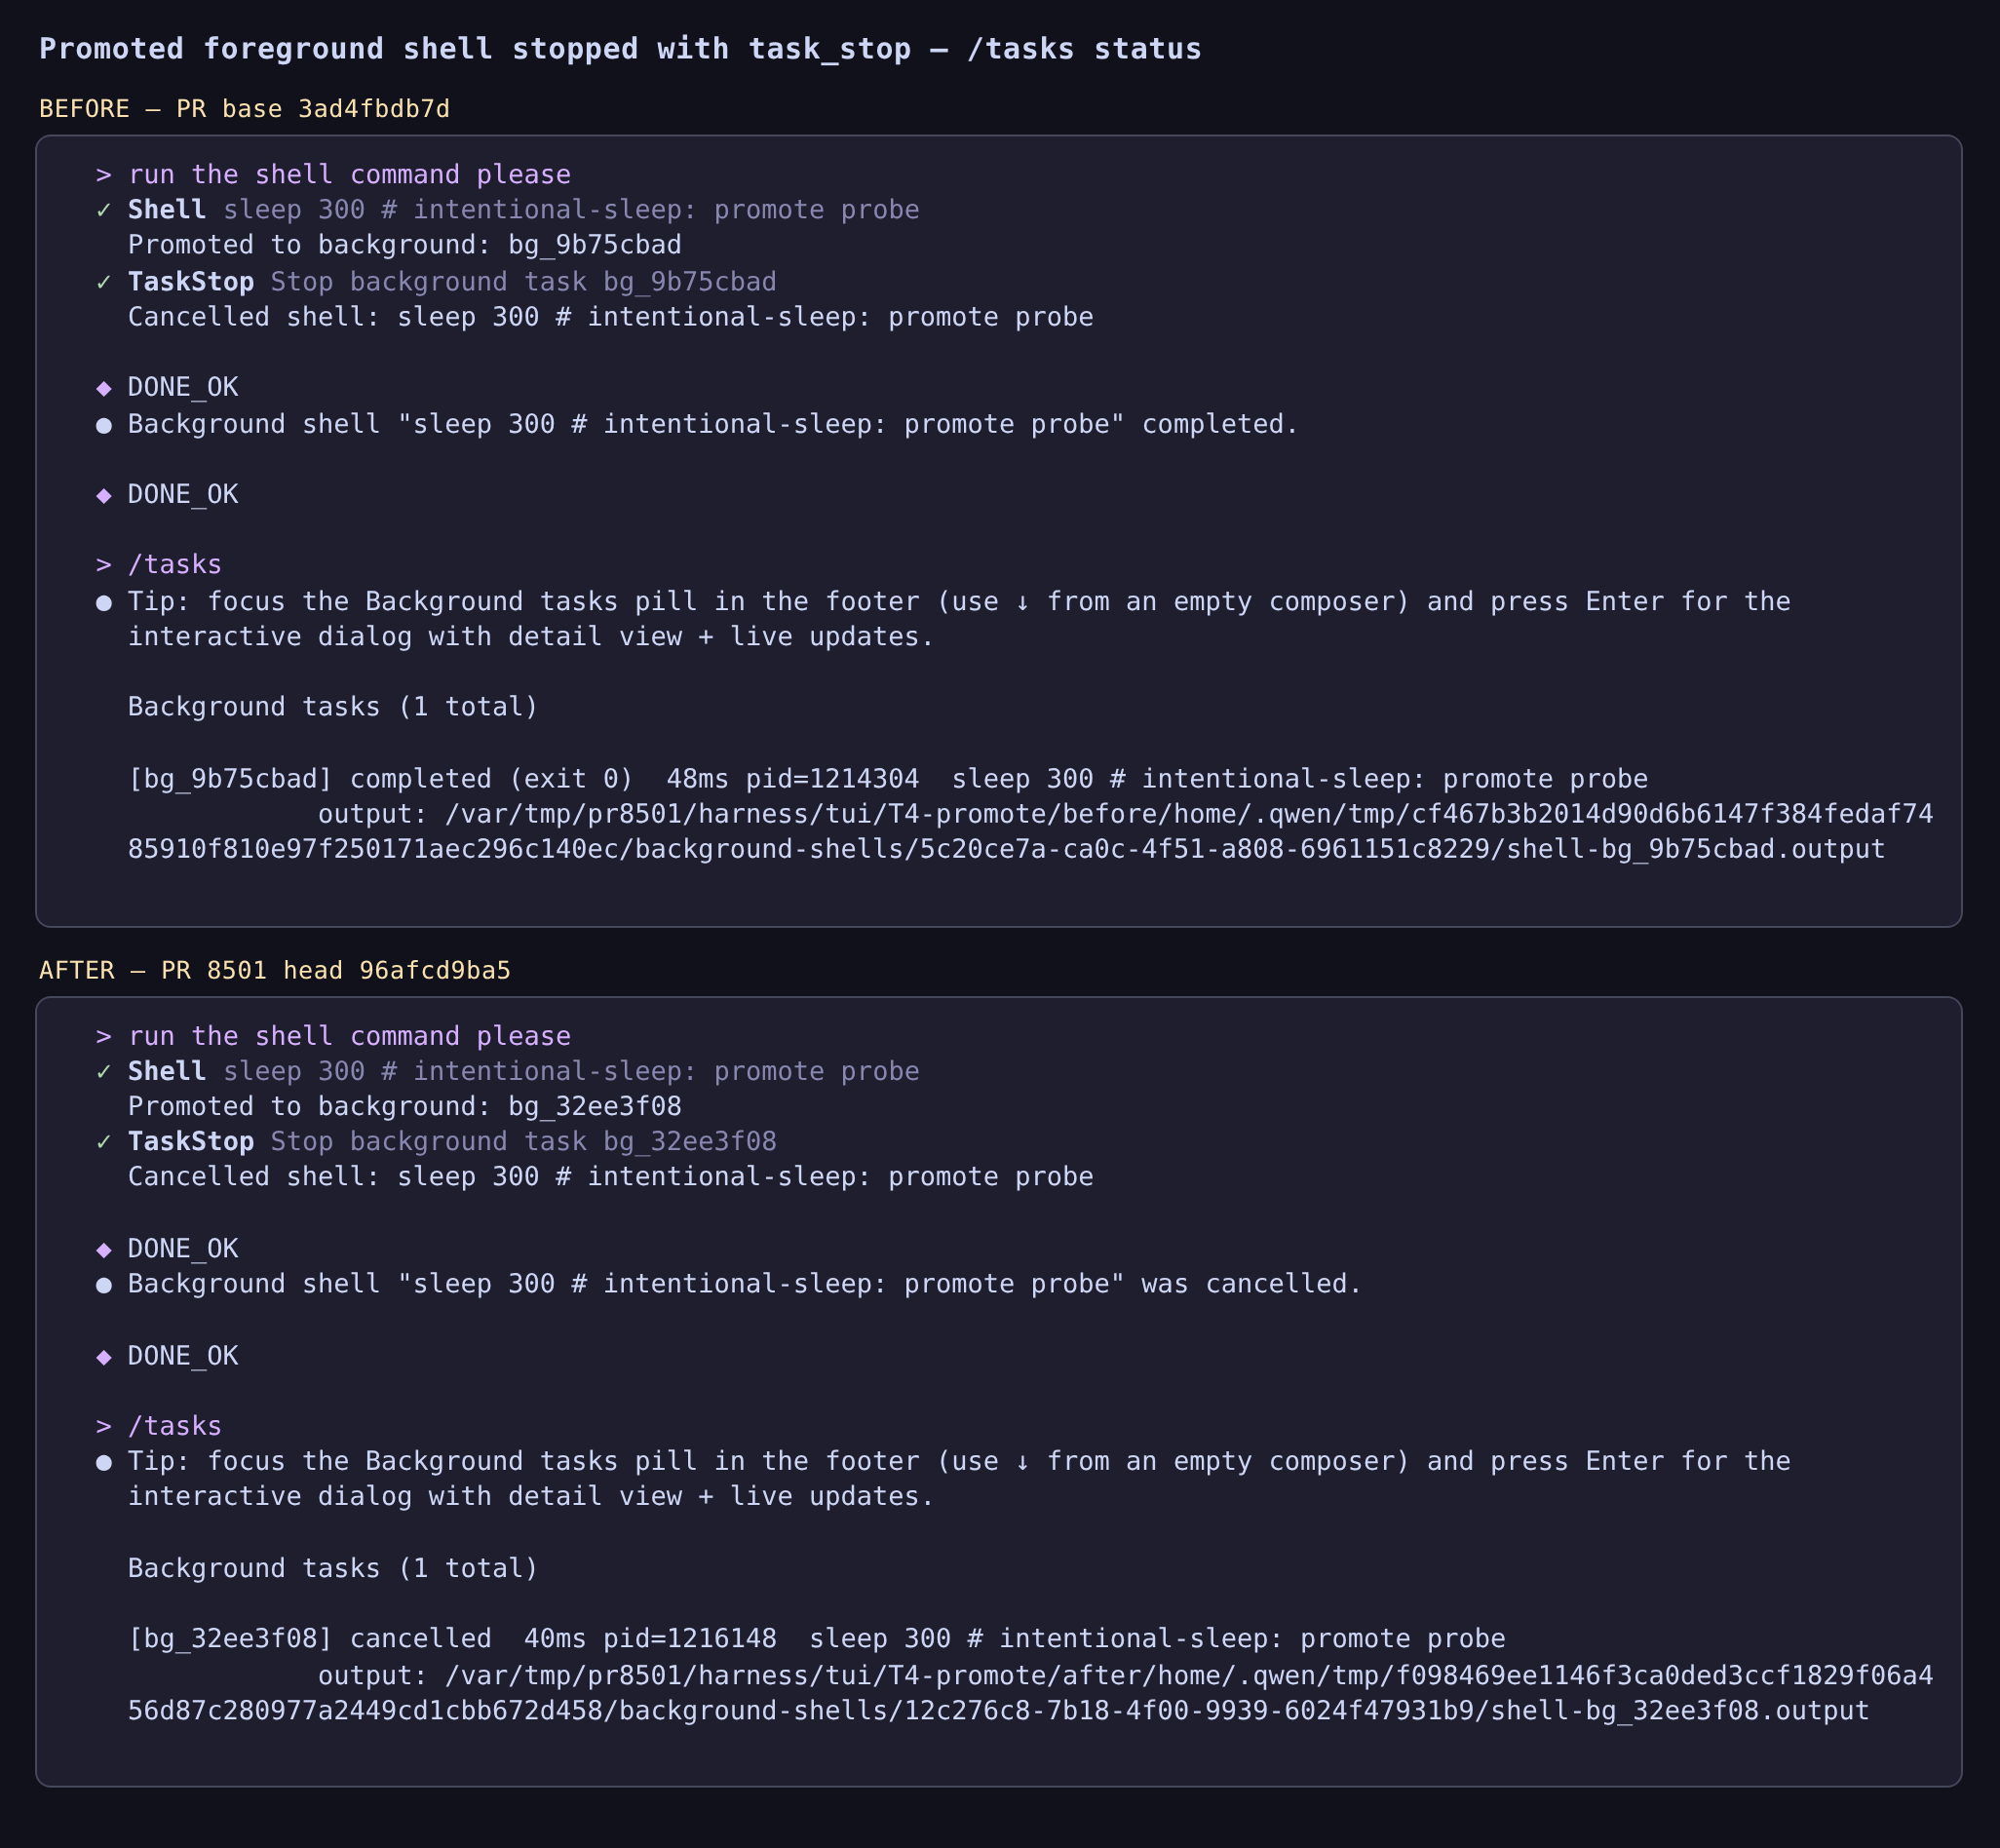Image resolution: width=2000 pixels, height=1848 pixels.
Task: Click the /tasks command in the AFTER panel
Action: [x=175, y=1426]
